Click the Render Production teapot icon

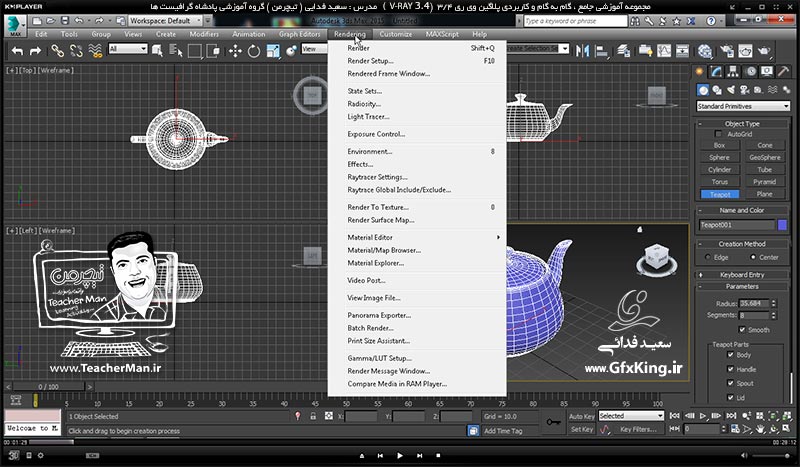click(764, 51)
